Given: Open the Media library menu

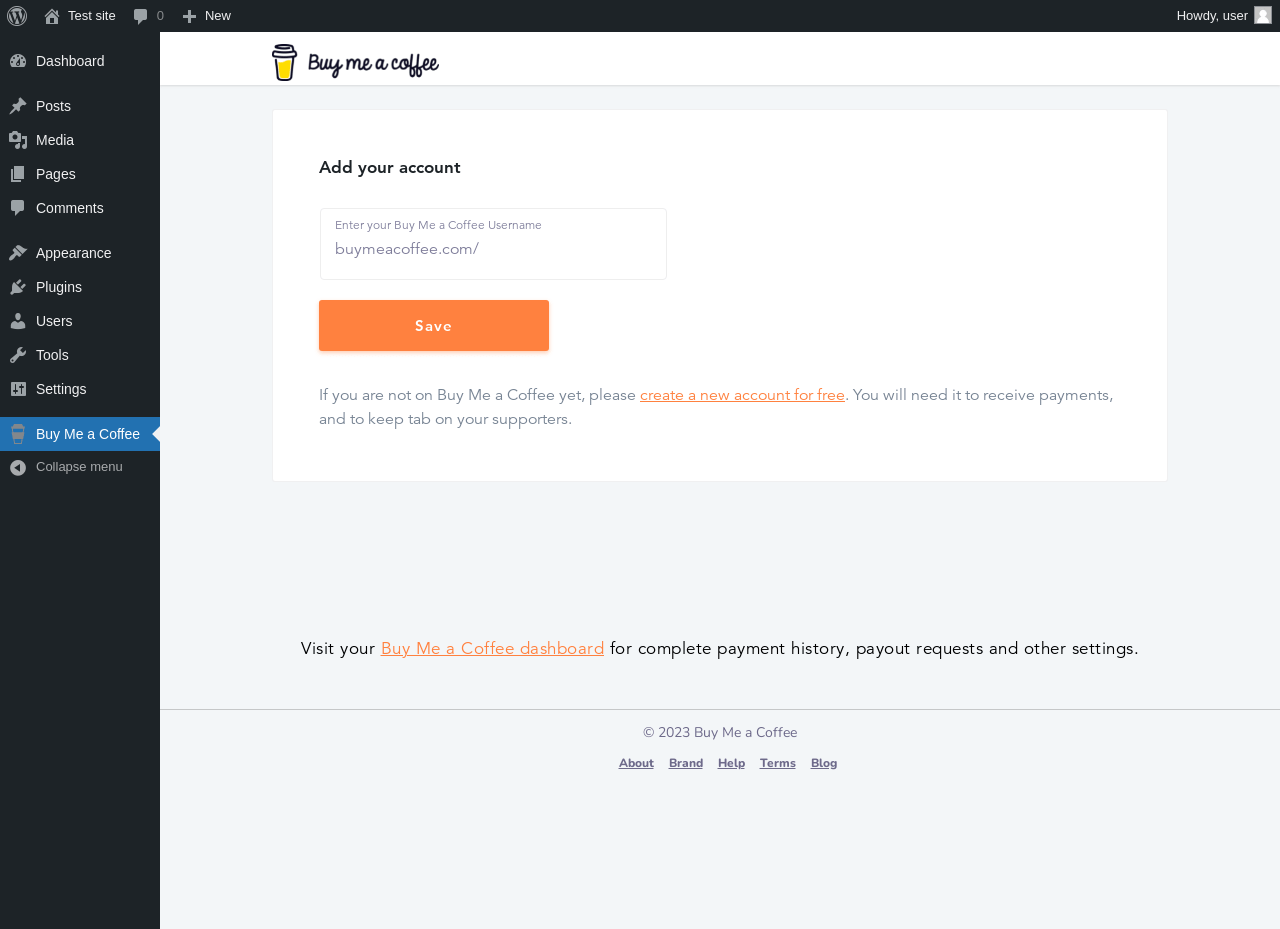Looking at the screenshot, I should (x=55, y=140).
